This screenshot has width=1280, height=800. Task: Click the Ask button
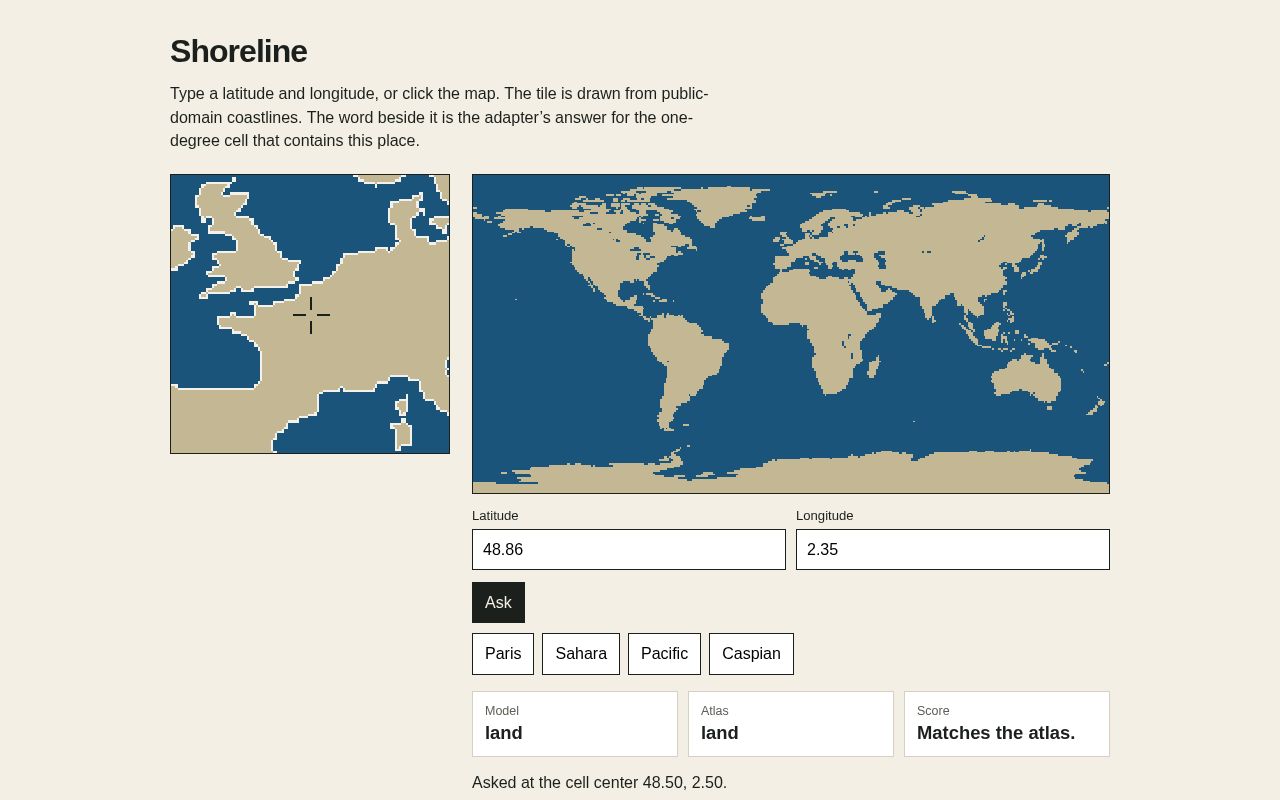coord(498,602)
